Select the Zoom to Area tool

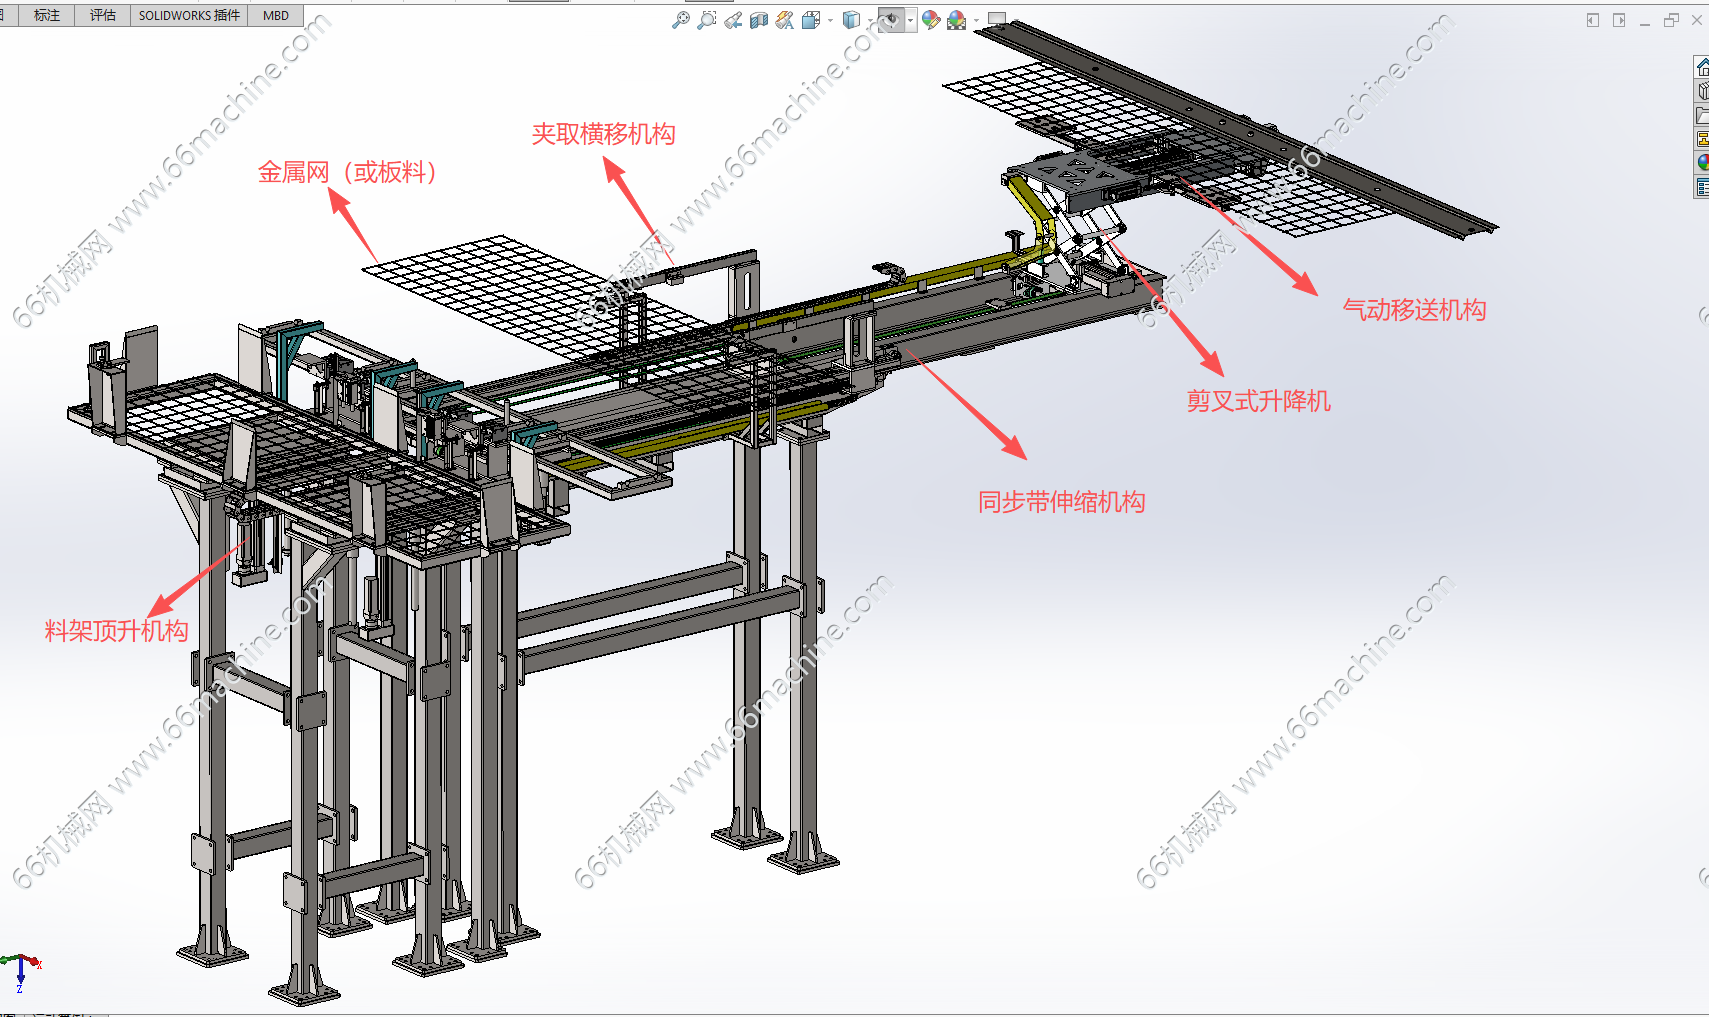[x=707, y=20]
